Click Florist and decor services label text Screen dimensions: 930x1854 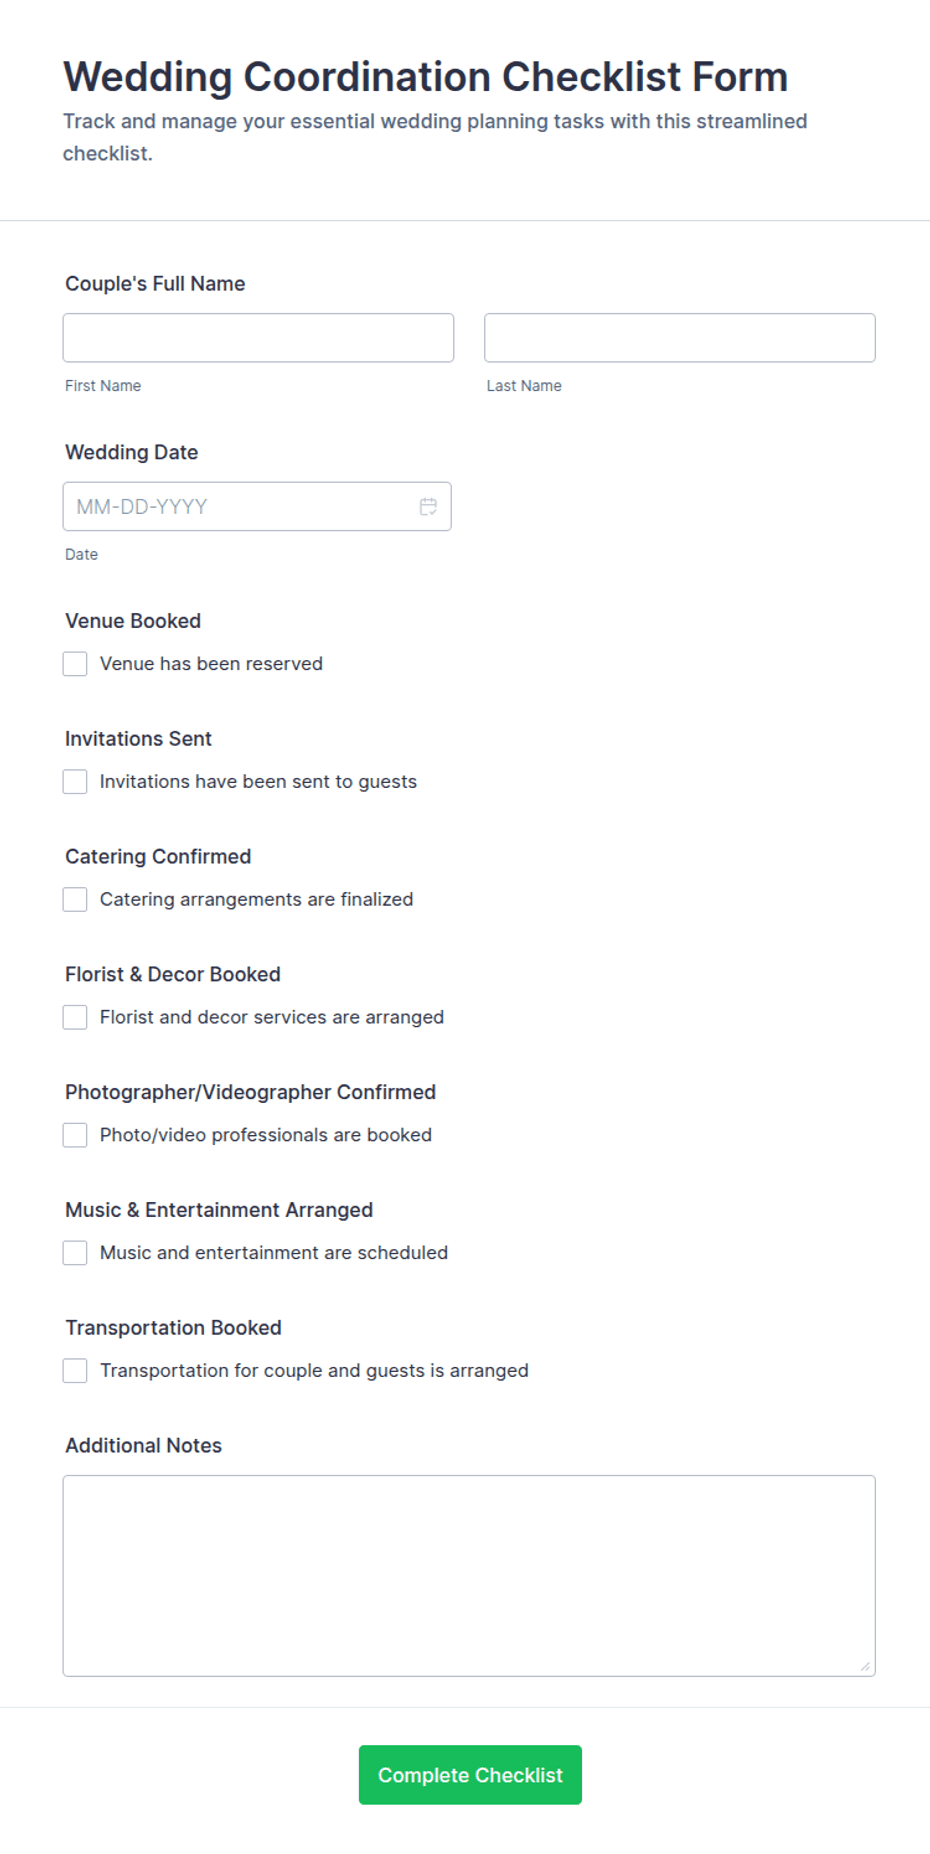click(x=272, y=1017)
